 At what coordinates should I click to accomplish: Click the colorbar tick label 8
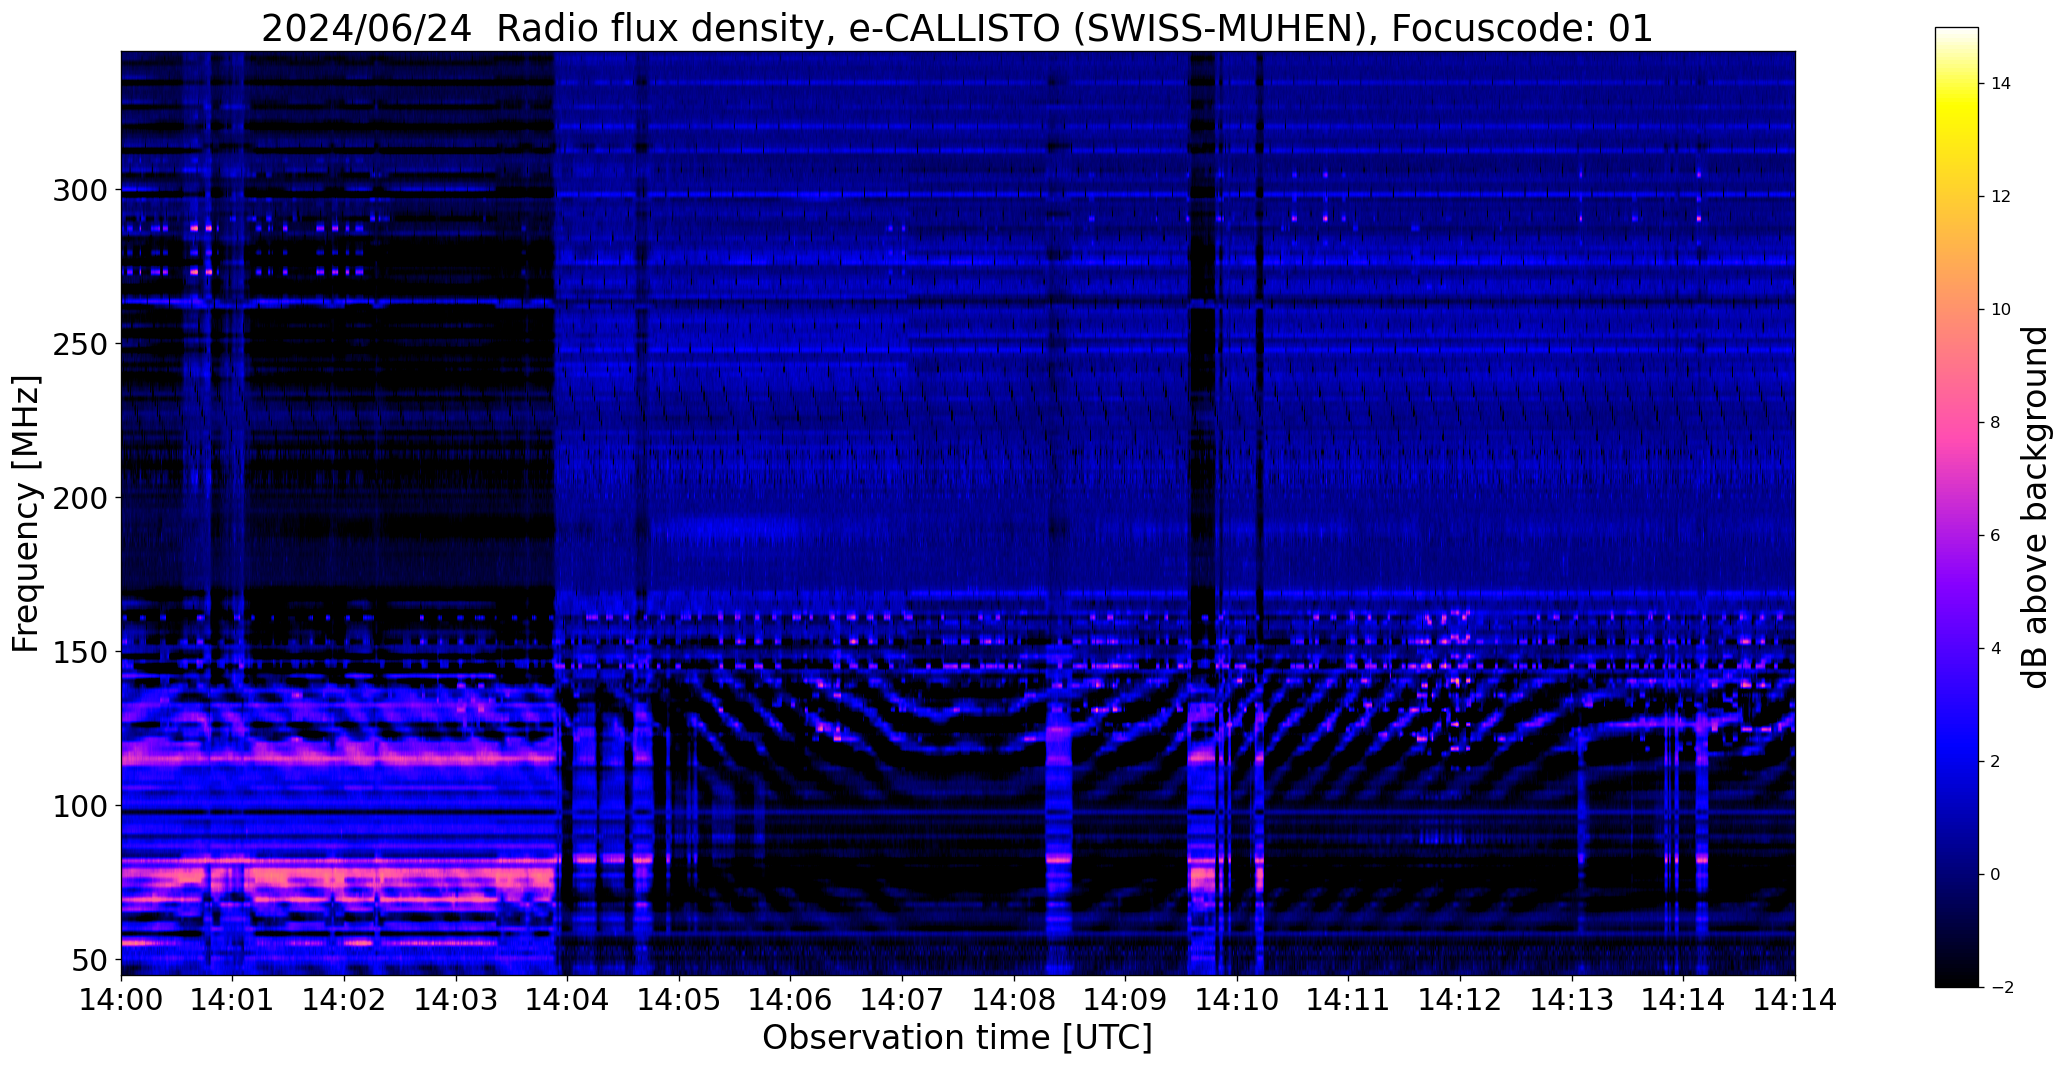(x=1995, y=422)
